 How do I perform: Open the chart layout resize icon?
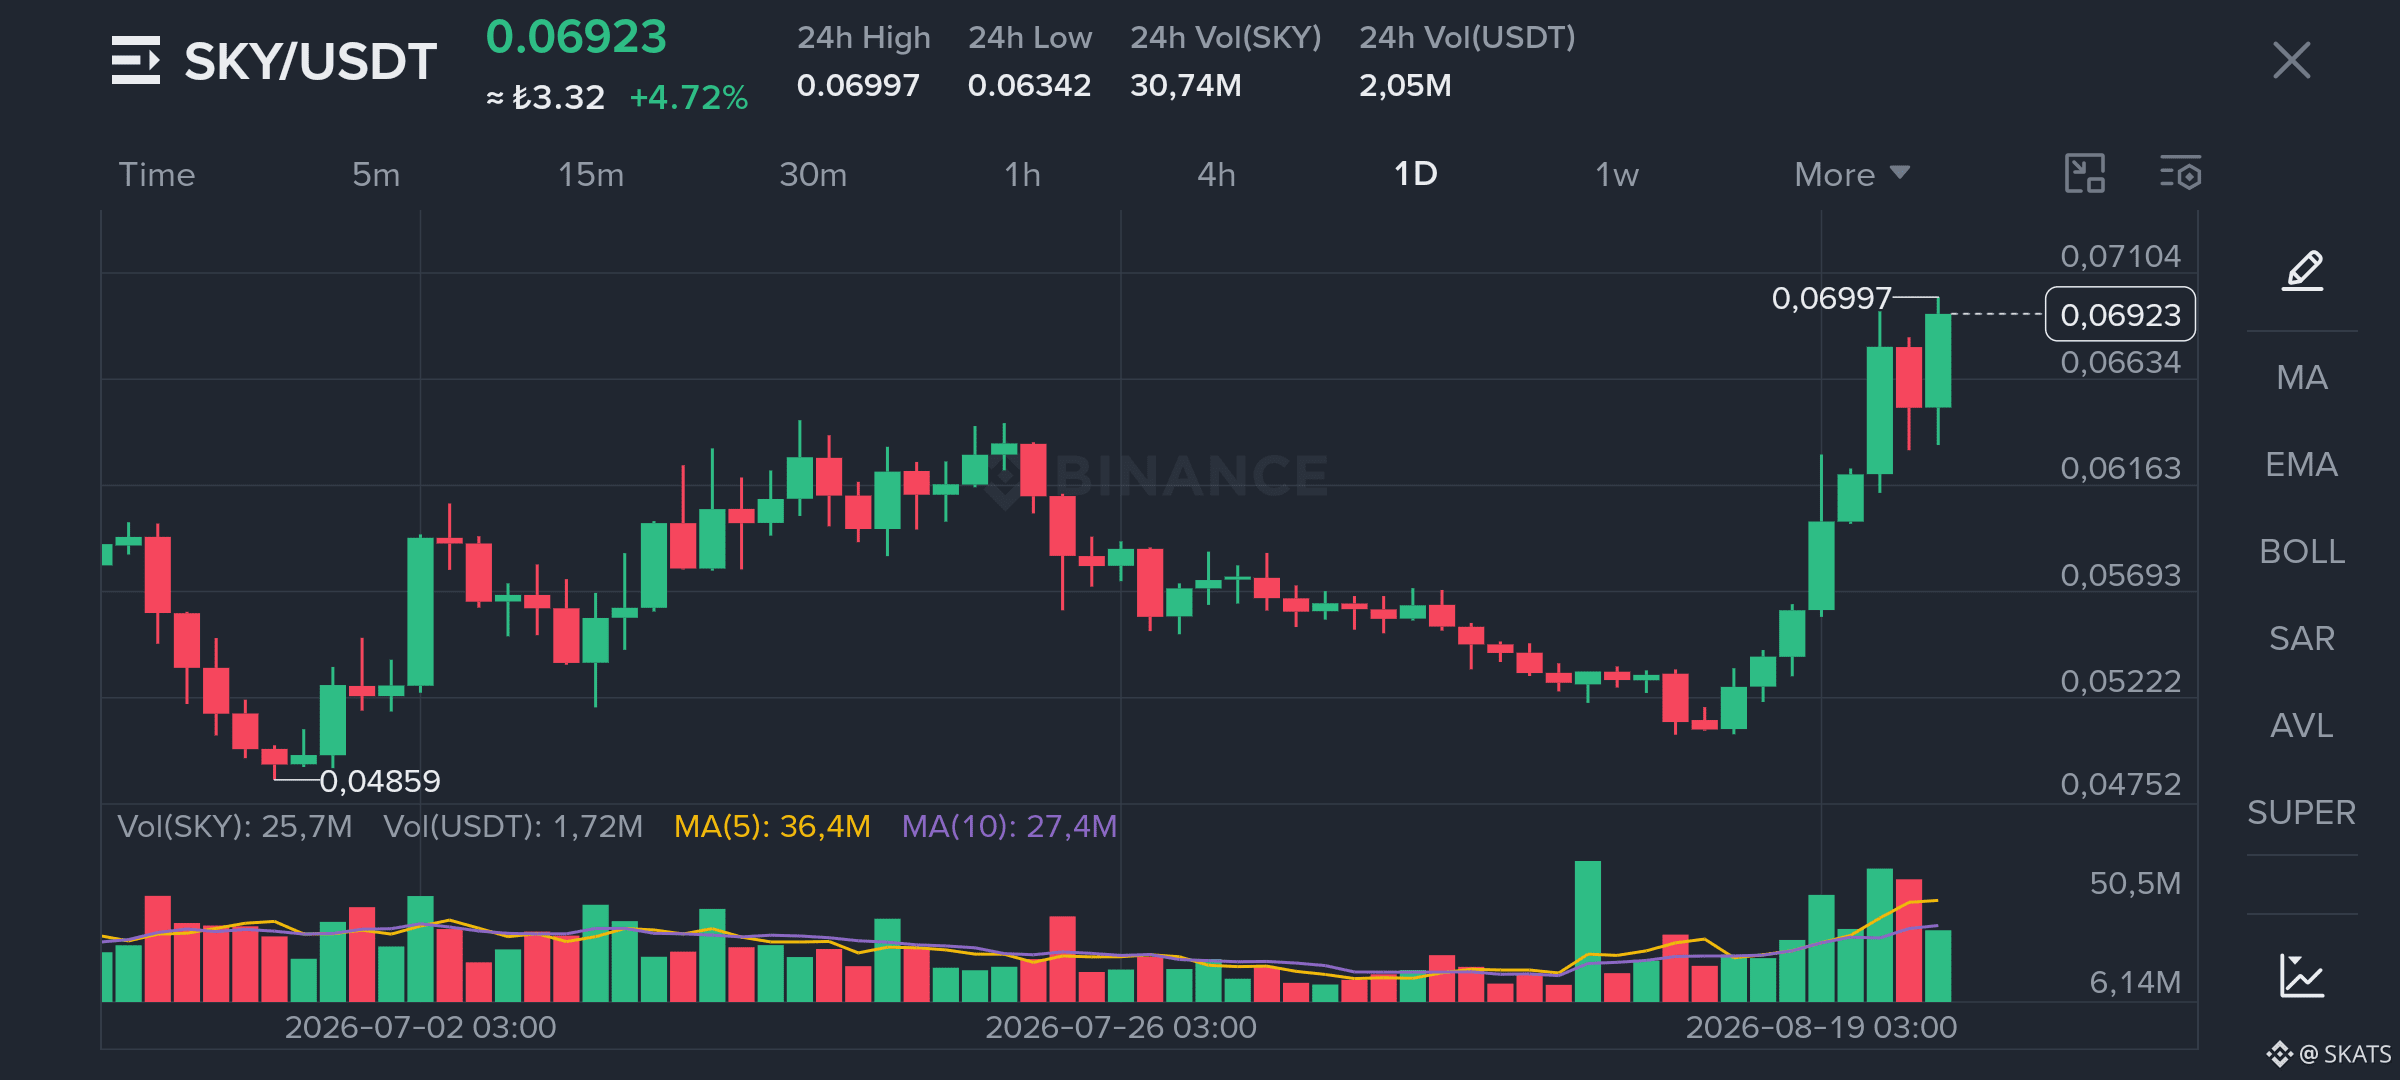pos(2085,174)
